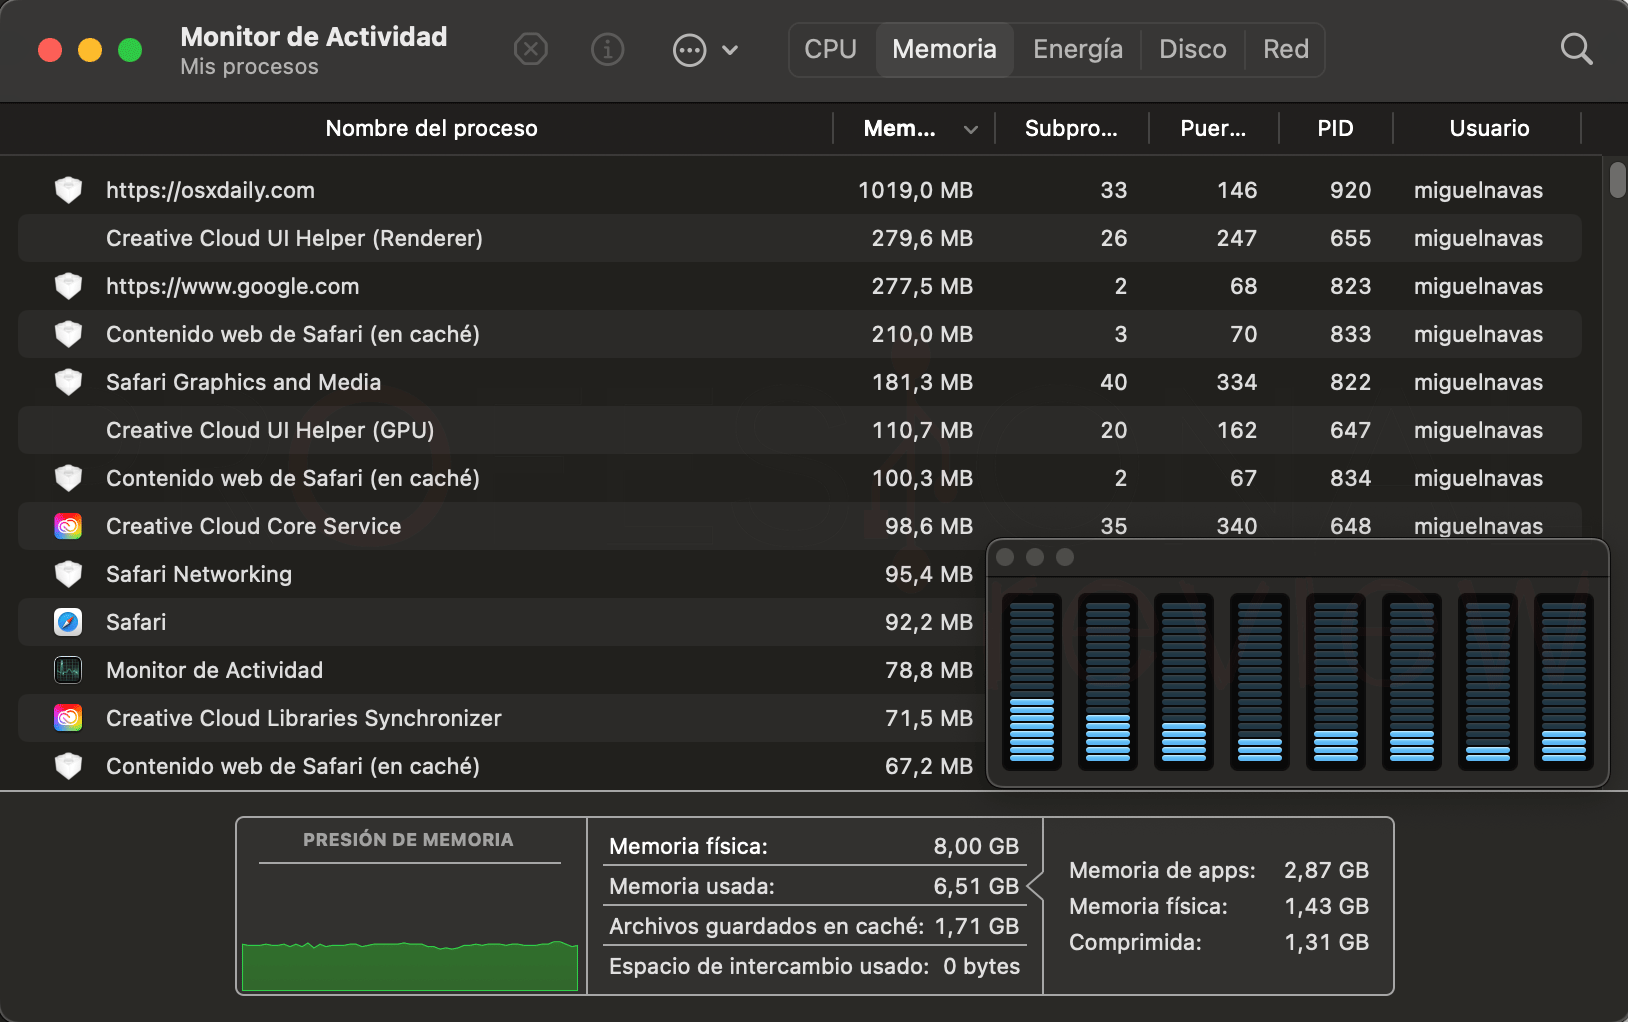Click the process info (i) icon
Image resolution: width=1628 pixels, height=1022 pixels.
tap(608, 49)
